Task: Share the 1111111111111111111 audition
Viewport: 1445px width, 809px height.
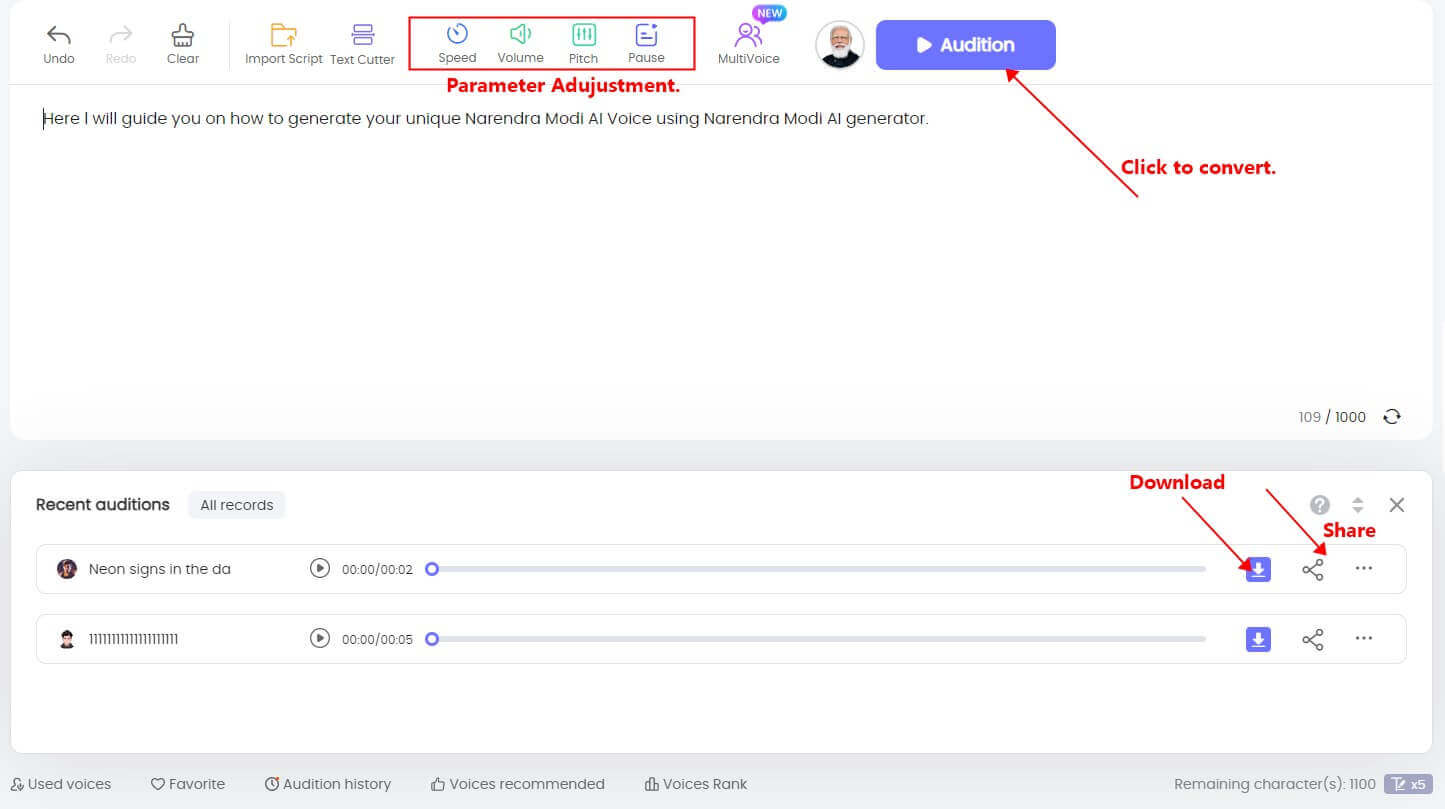Action: pyautogui.click(x=1313, y=640)
